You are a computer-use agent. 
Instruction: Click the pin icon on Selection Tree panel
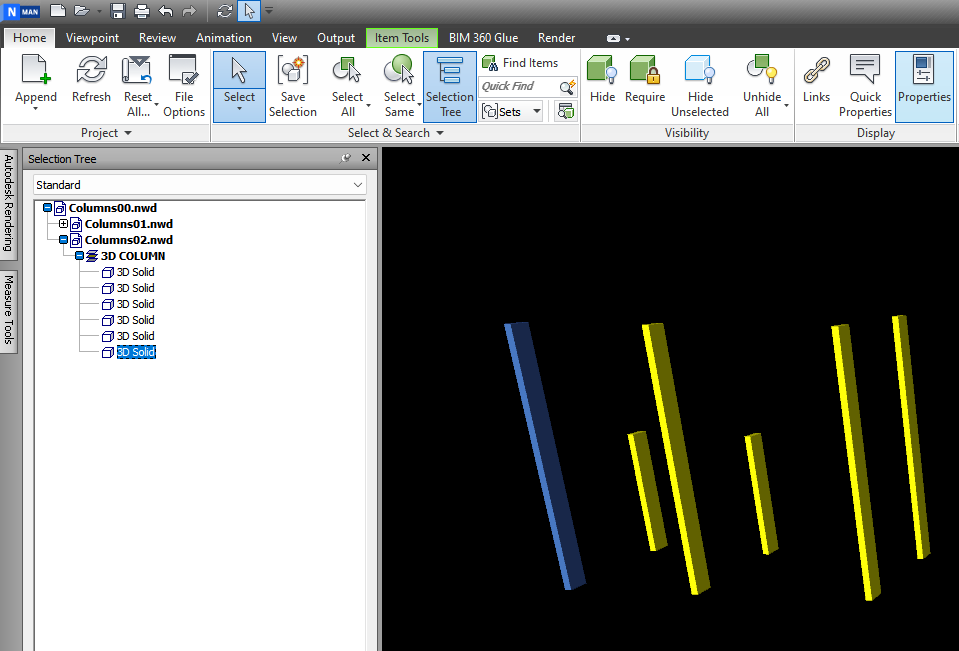(x=346, y=158)
